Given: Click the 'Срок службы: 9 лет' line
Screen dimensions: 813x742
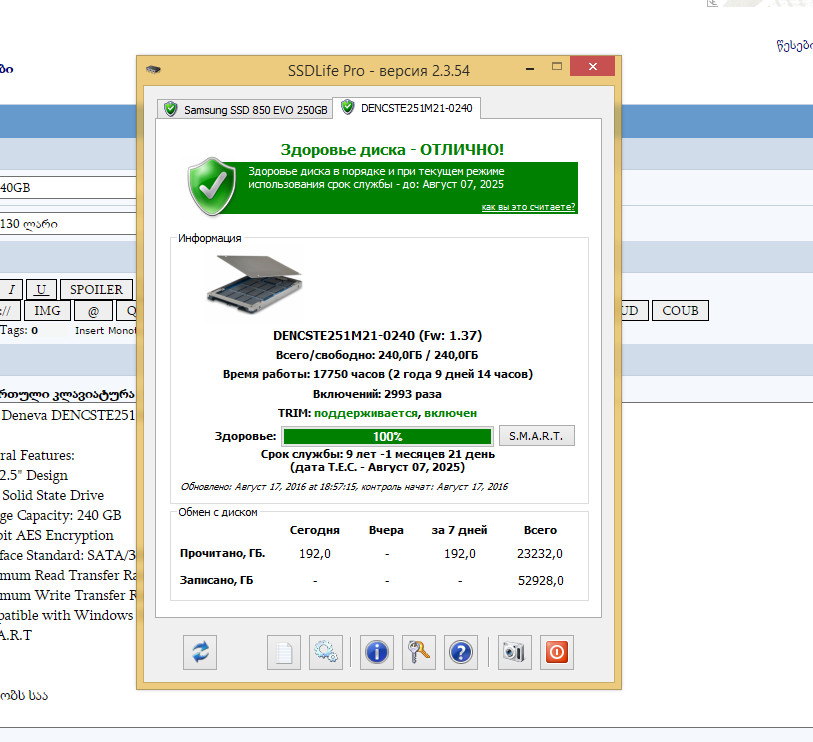Looking at the screenshot, I should click(x=378, y=454).
